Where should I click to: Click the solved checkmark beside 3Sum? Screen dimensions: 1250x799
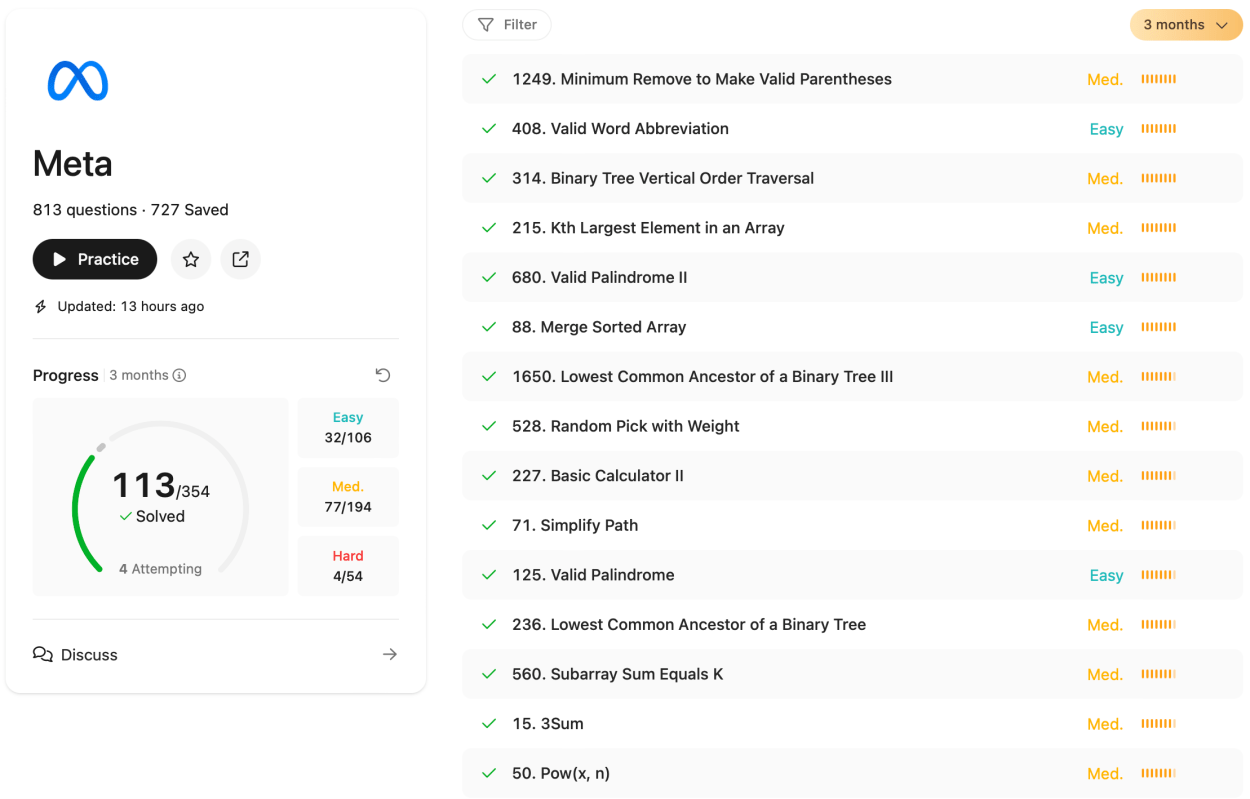[x=489, y=724]
